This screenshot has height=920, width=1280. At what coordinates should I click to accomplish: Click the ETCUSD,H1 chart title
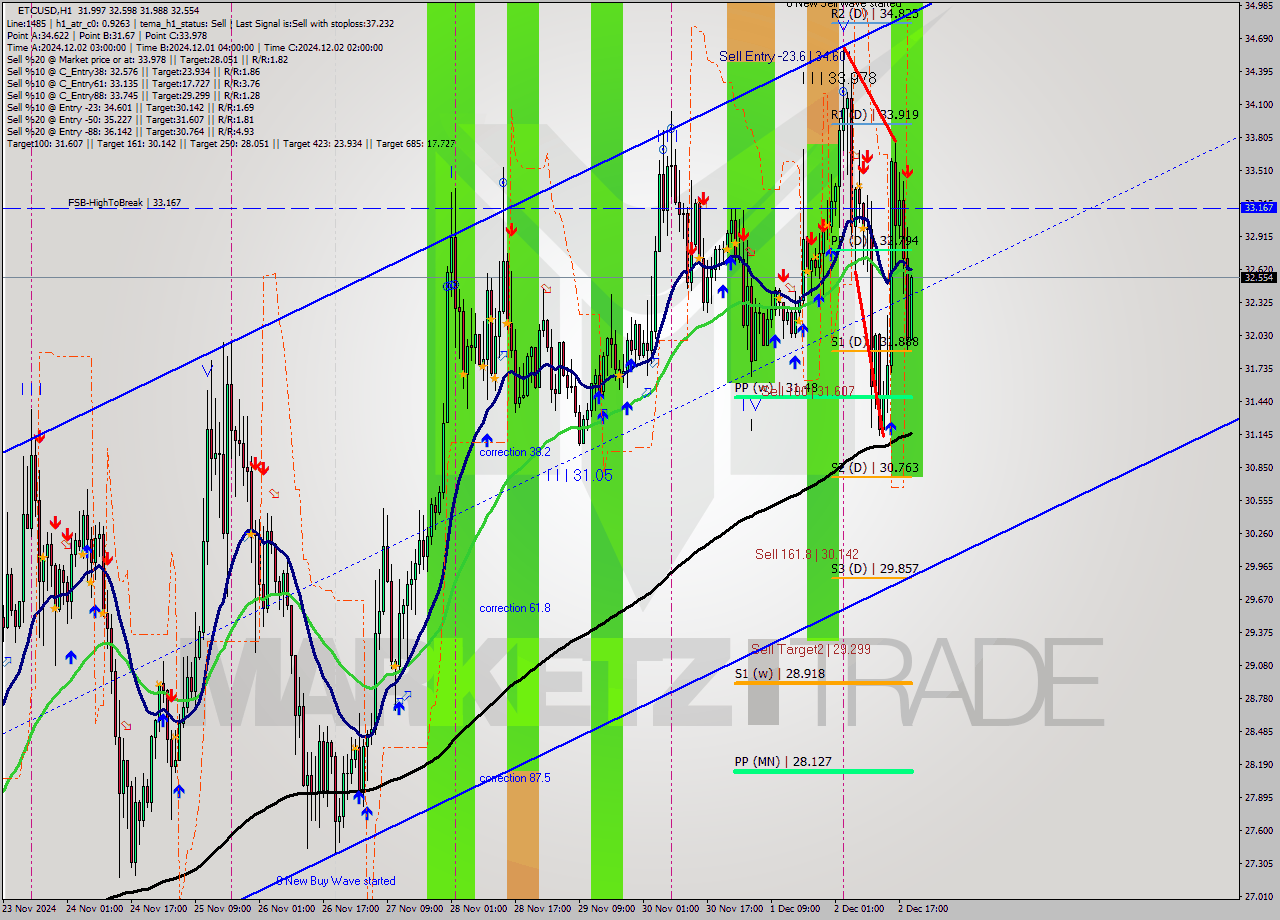click(44, 10)
